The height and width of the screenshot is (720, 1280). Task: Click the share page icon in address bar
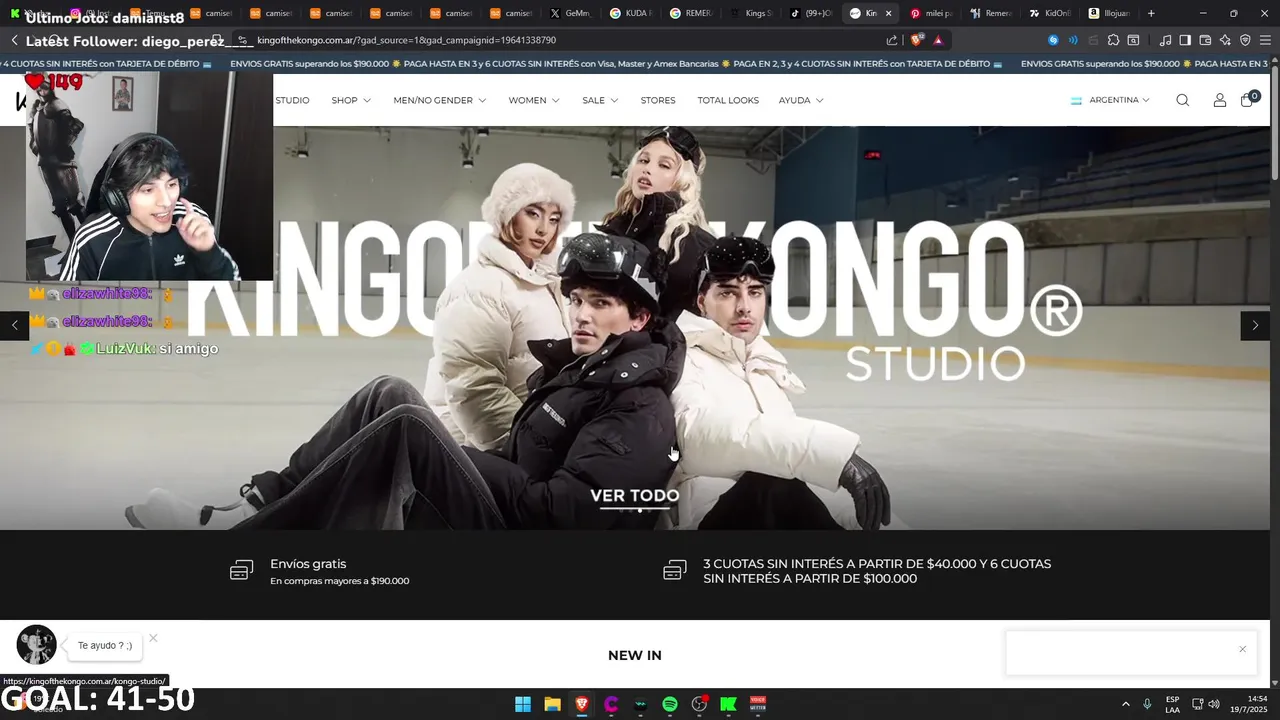tap(892, 40)
